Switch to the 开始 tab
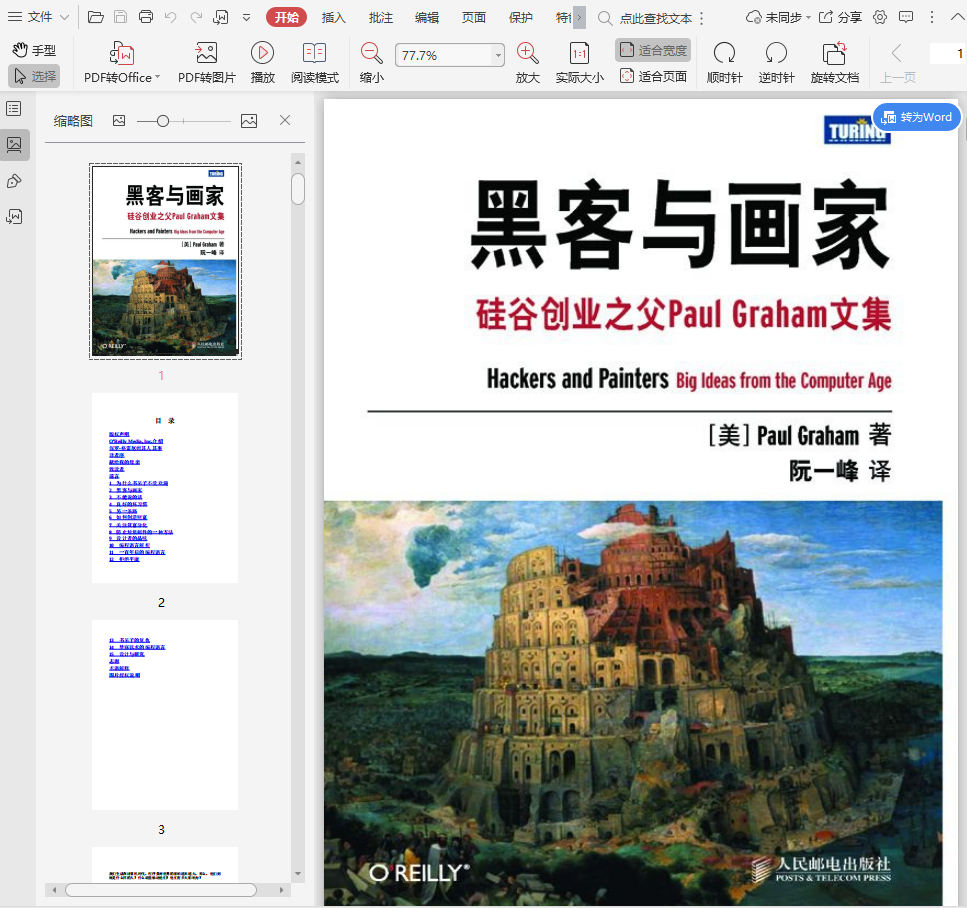 pyautogui.click(x=287, y=17)
